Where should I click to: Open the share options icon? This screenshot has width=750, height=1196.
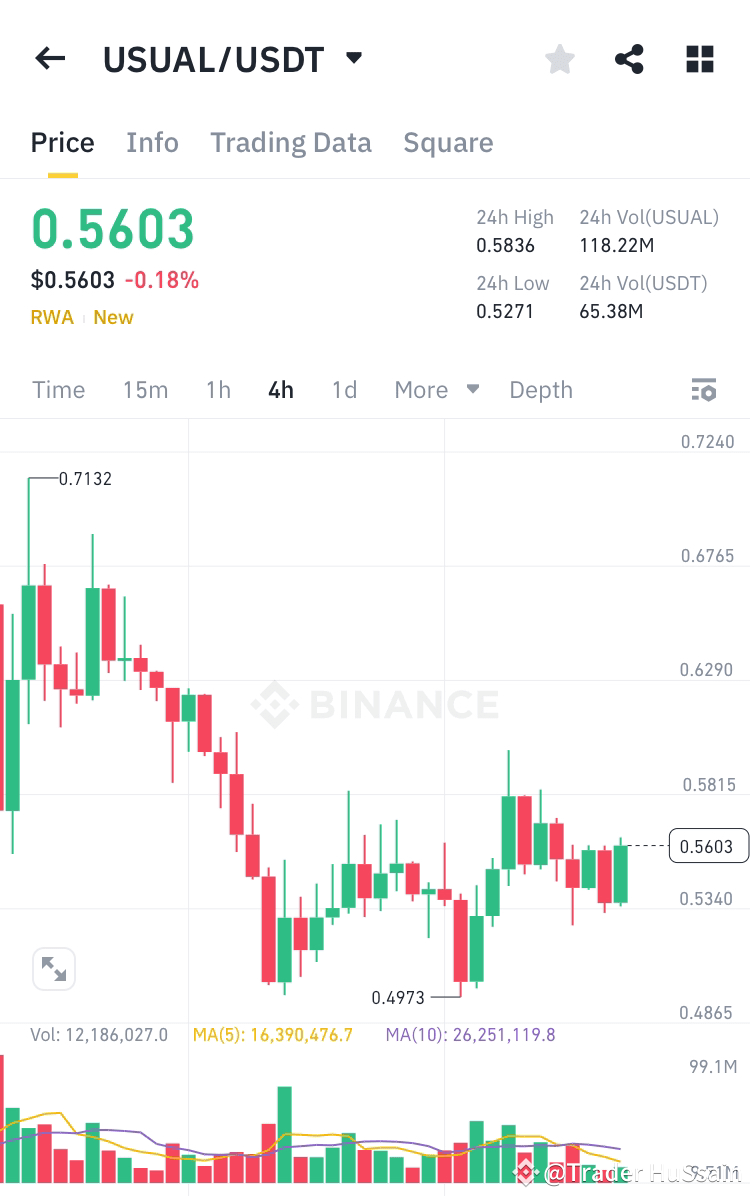629,58
